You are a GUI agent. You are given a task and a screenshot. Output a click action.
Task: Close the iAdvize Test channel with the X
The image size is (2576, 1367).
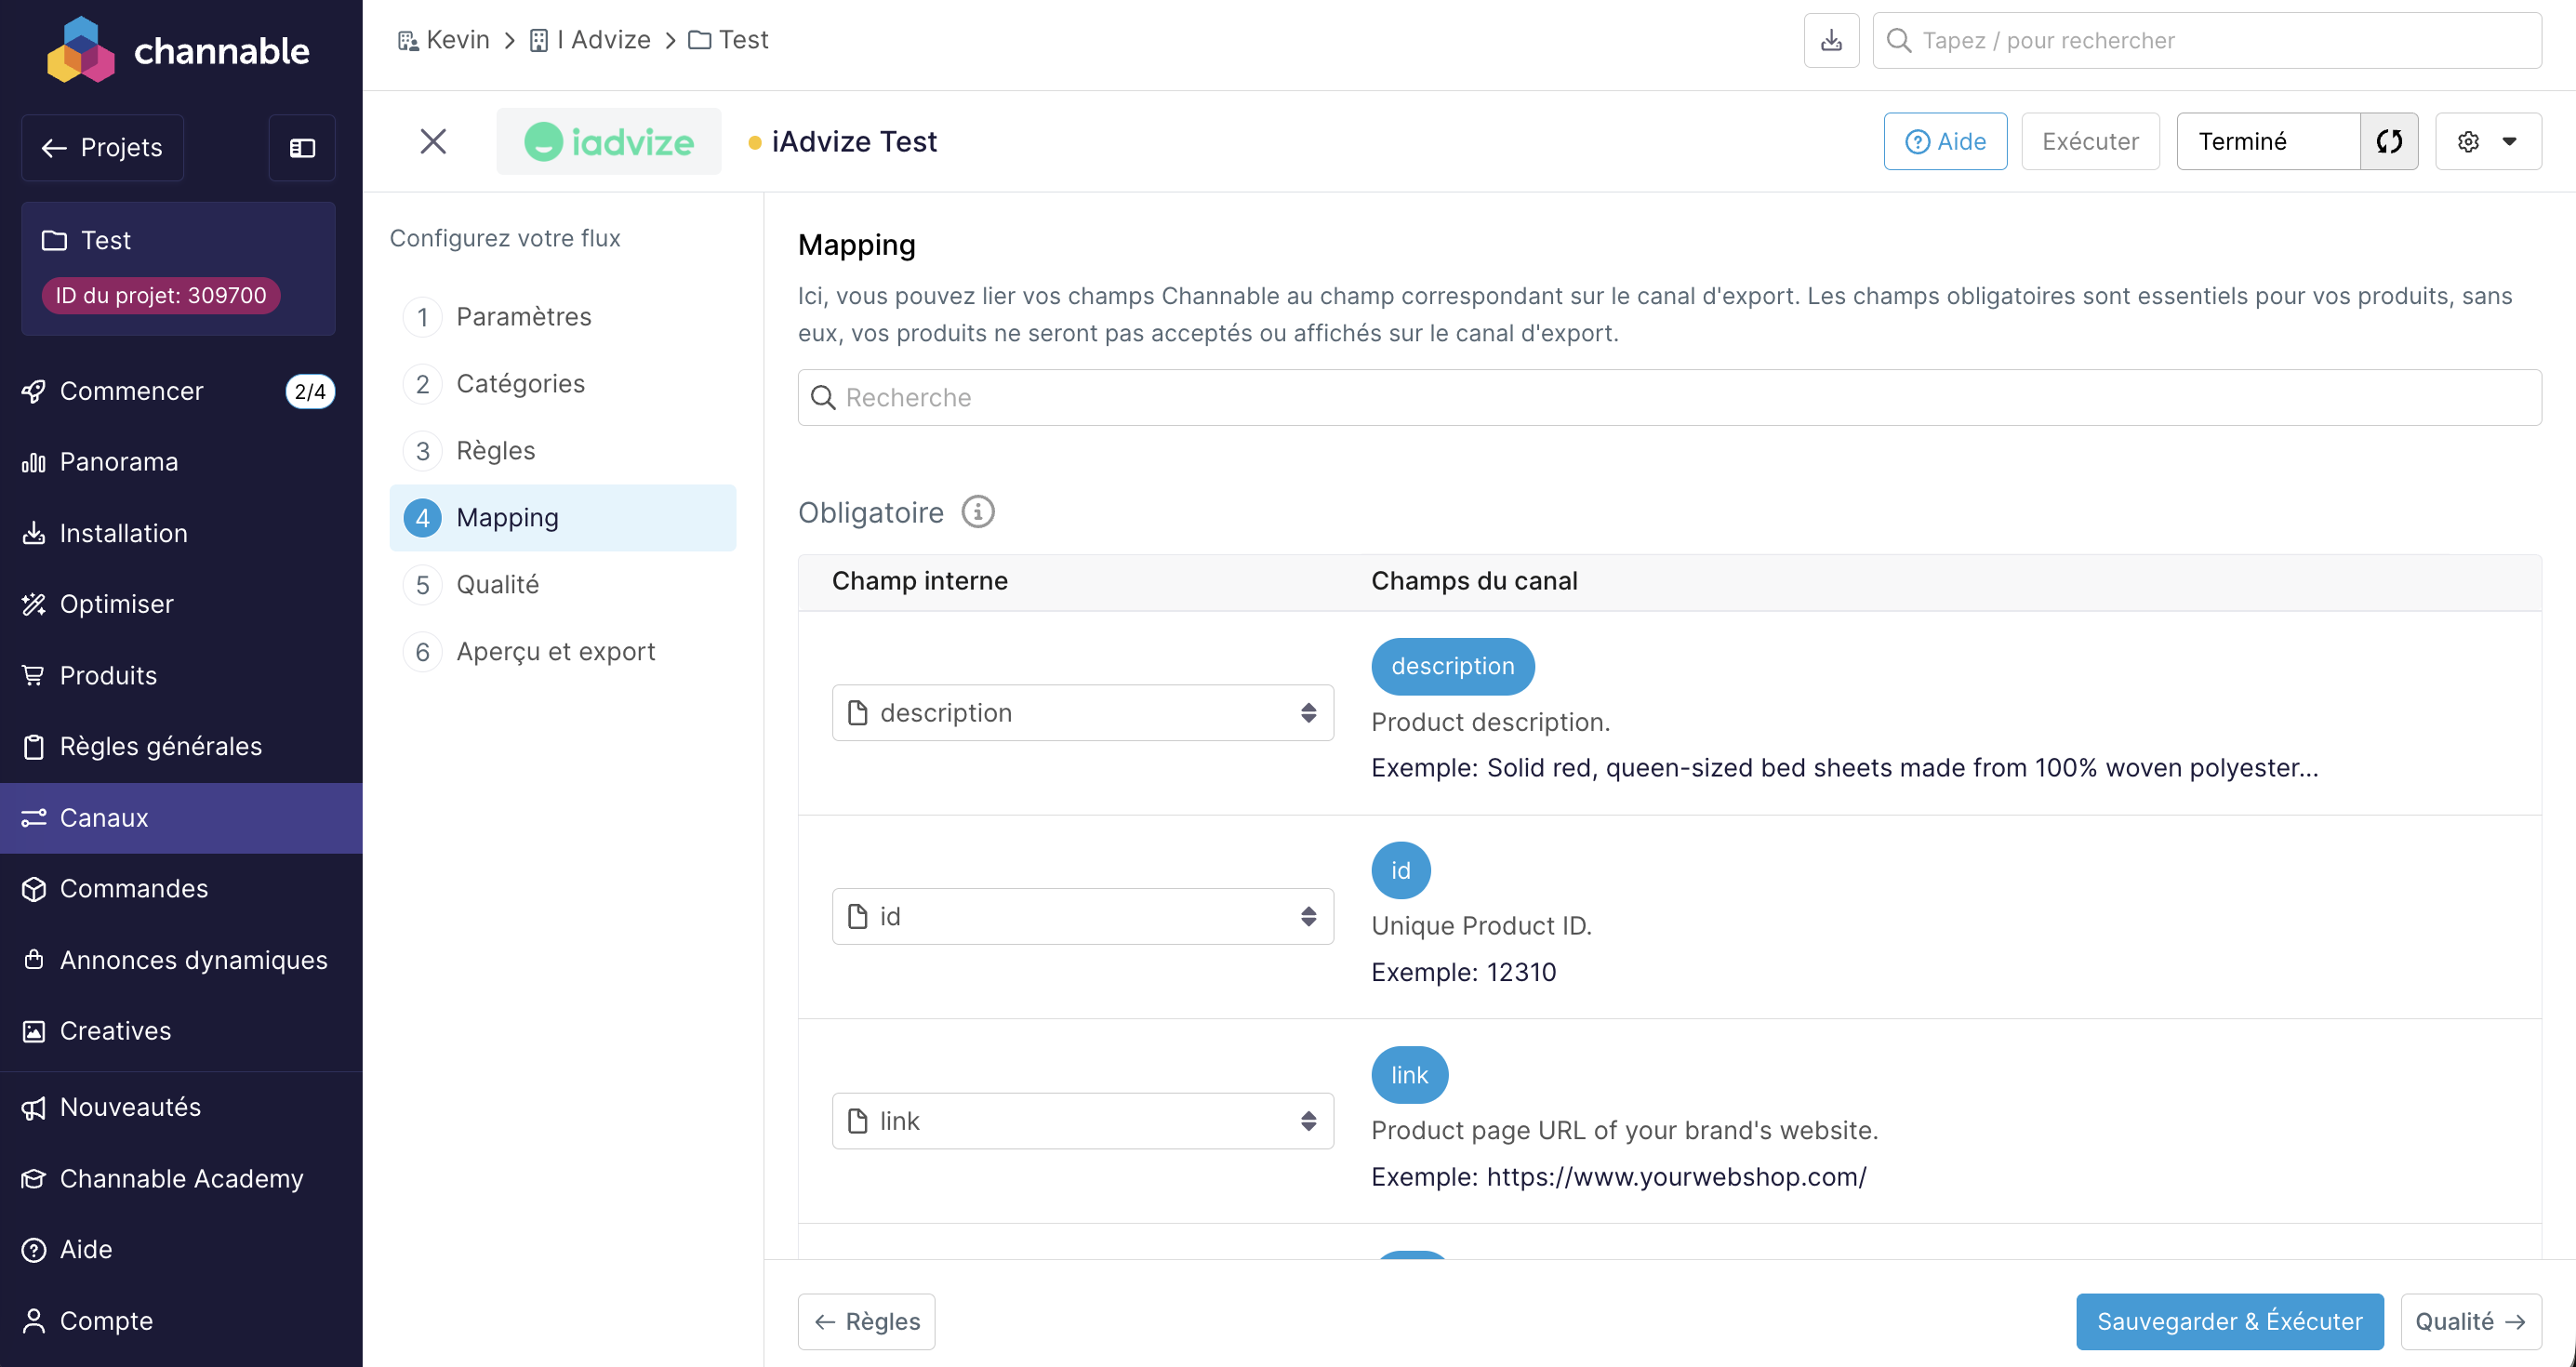click(433, 141)
